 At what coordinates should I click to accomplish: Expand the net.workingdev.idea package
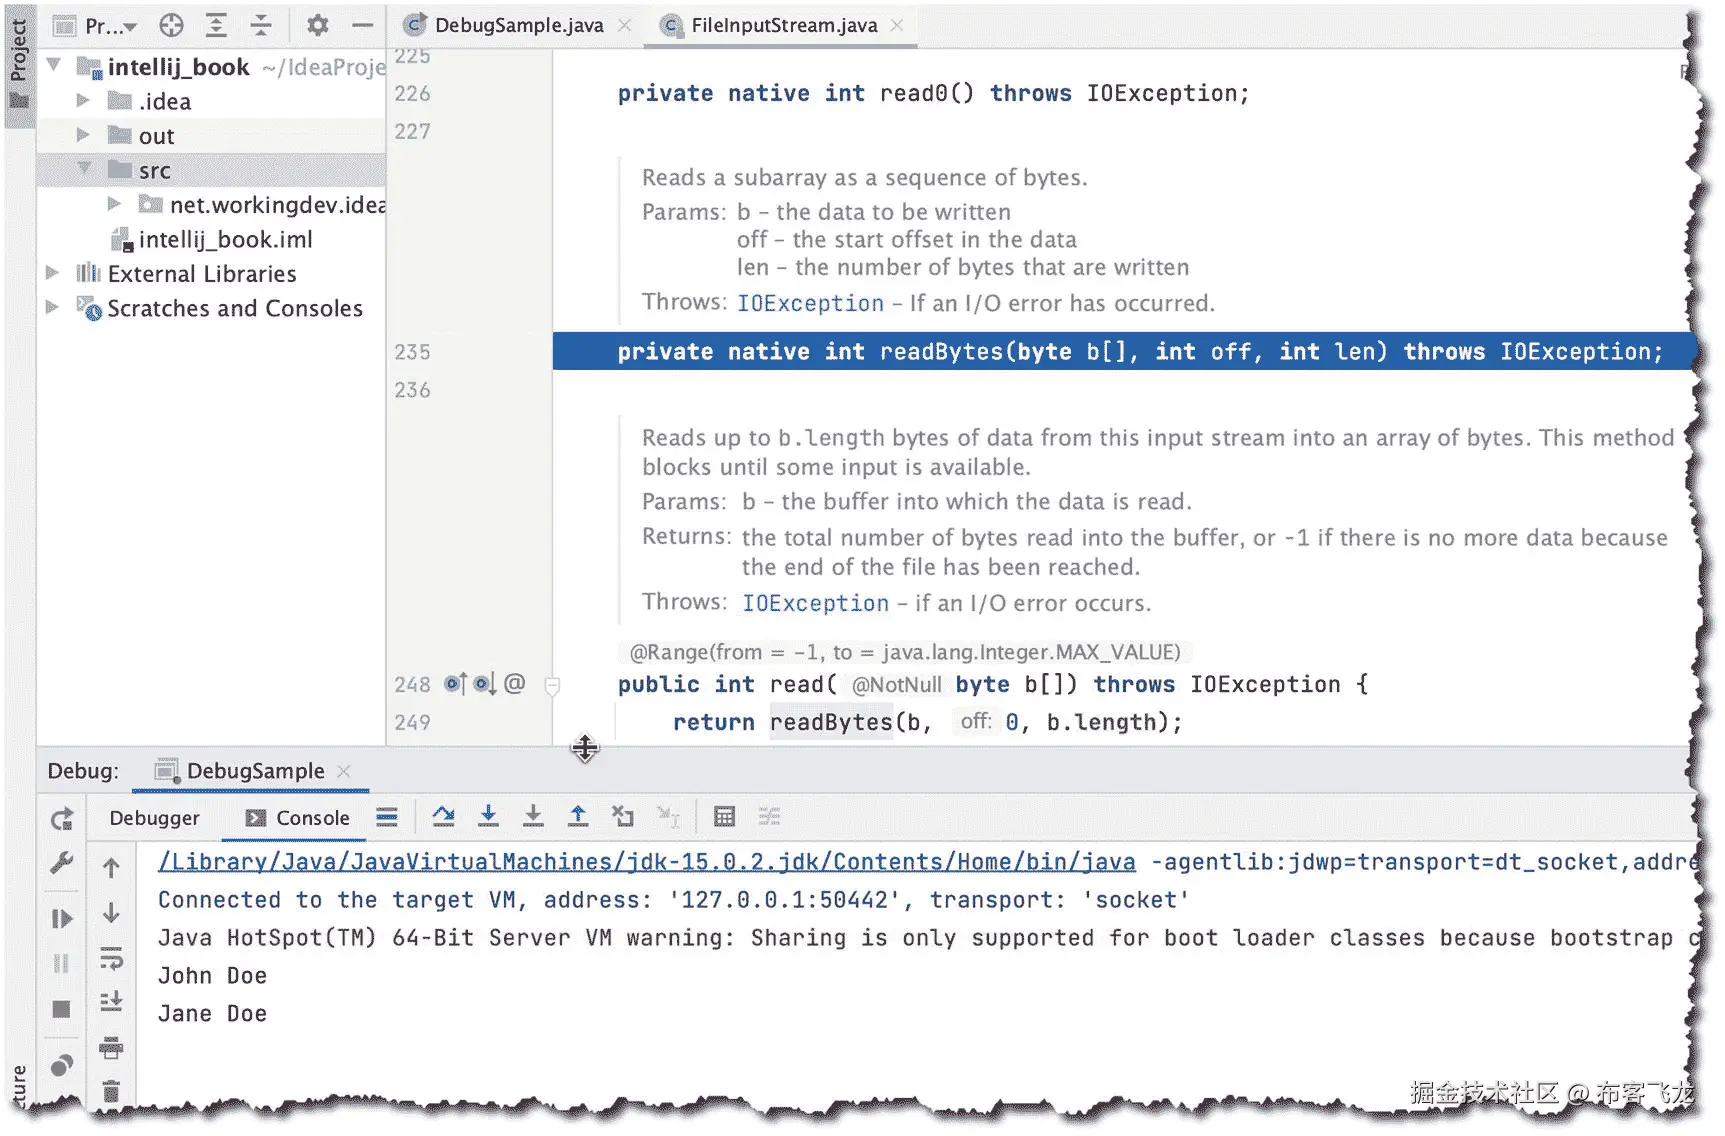click(114, 204)
